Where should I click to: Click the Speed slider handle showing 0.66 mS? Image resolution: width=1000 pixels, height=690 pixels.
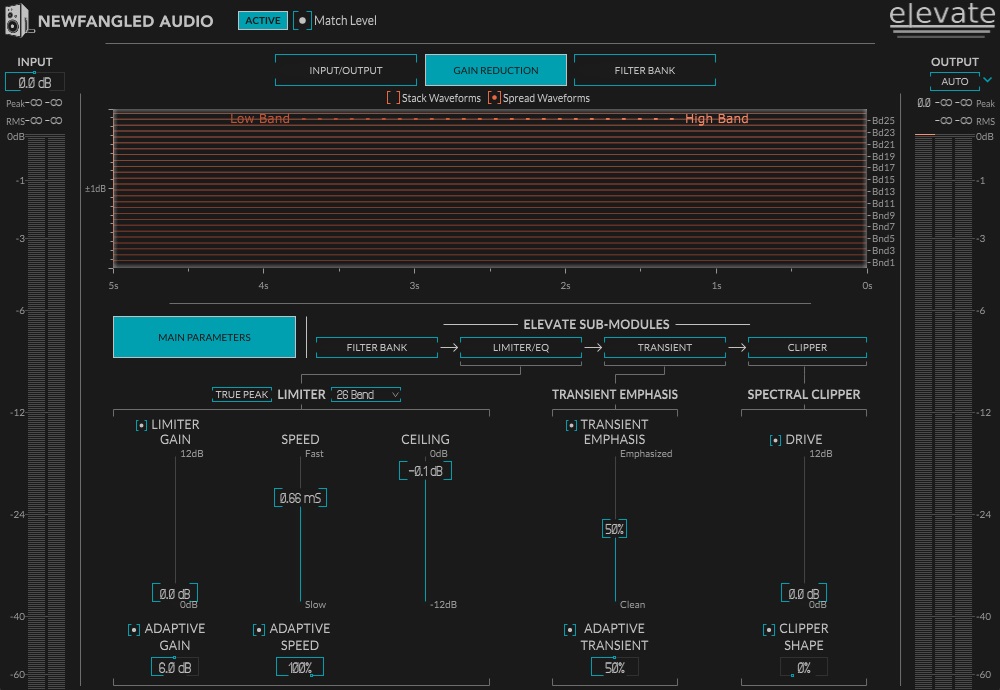click(x=300, y=497)
